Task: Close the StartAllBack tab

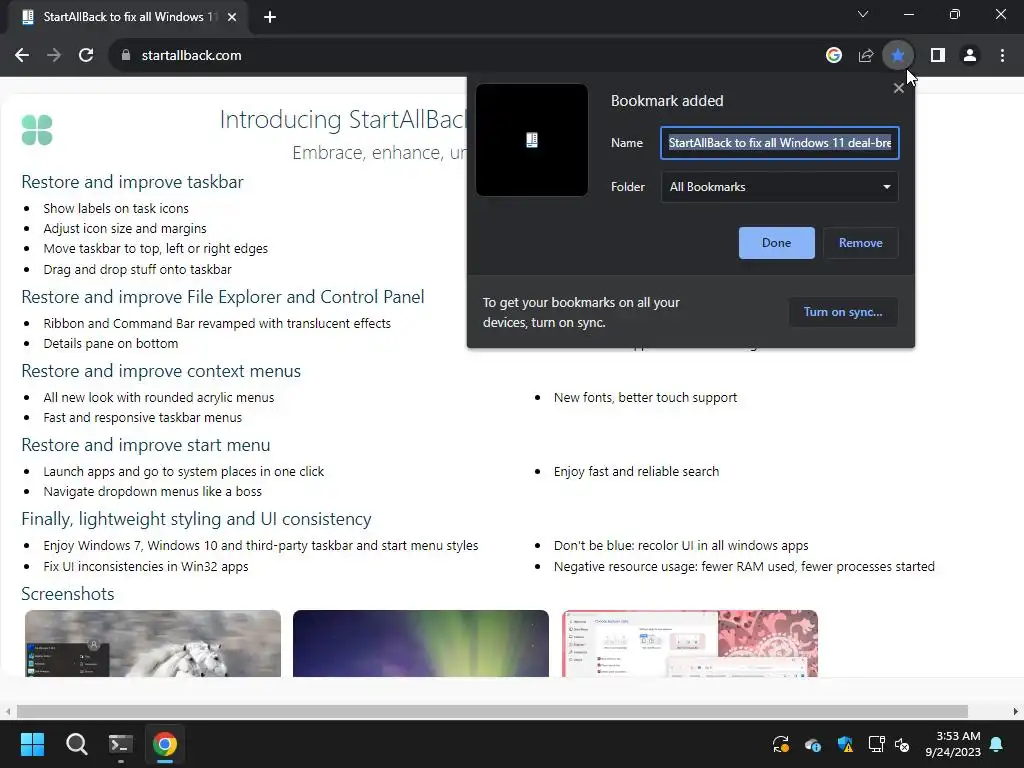Action: pyautogui.click(x=232, y=17)
